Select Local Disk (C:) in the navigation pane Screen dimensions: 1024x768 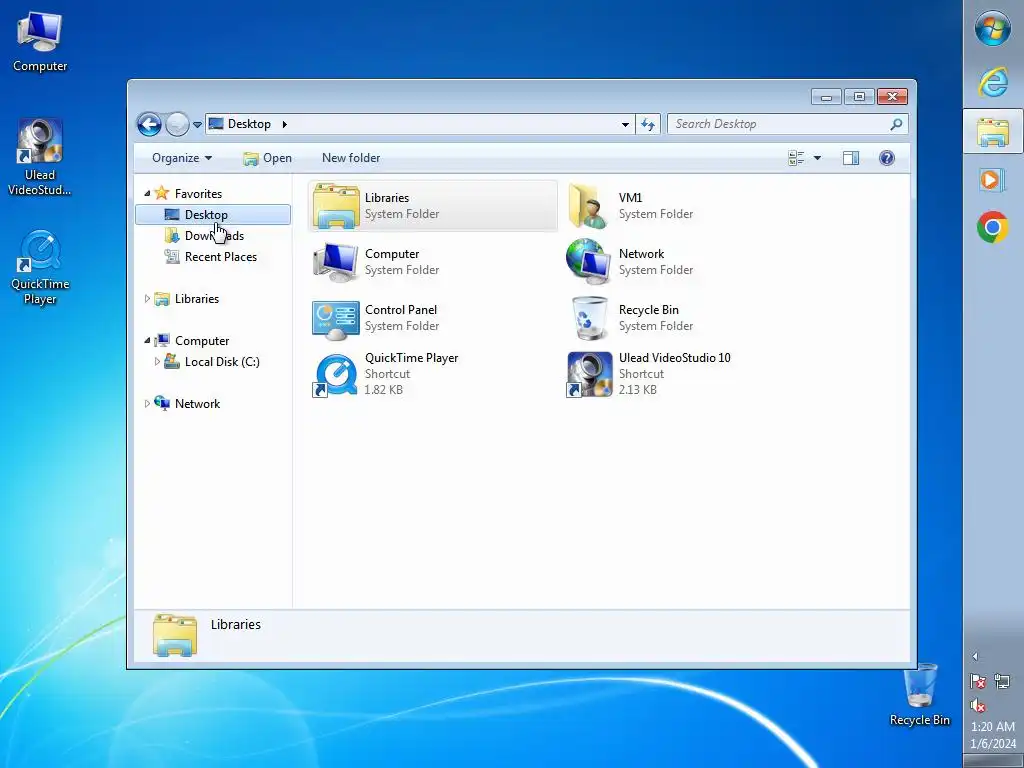(222, 362)
